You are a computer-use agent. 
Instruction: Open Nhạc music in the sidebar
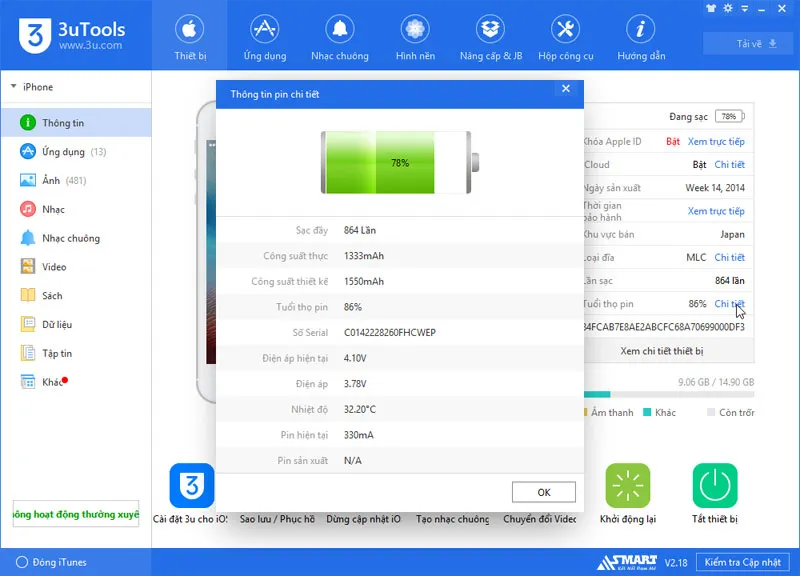click(x=77, y=209)
